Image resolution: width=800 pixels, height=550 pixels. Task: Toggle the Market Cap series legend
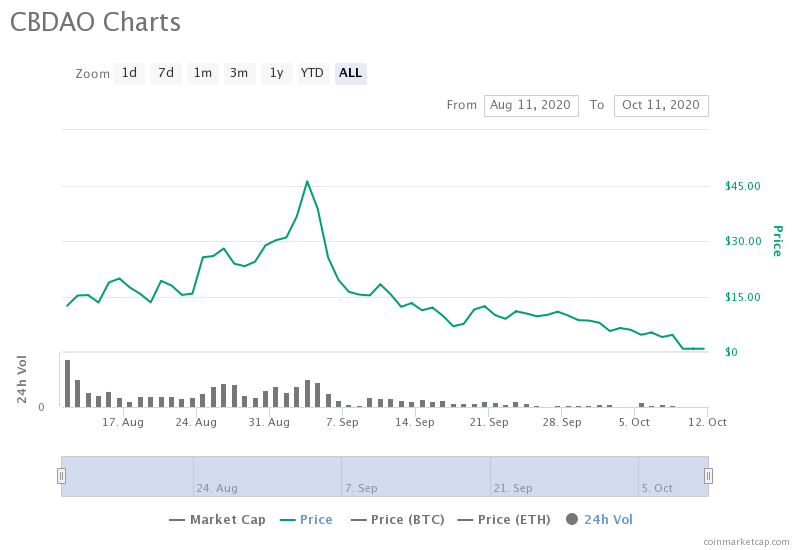coord(217,519)
